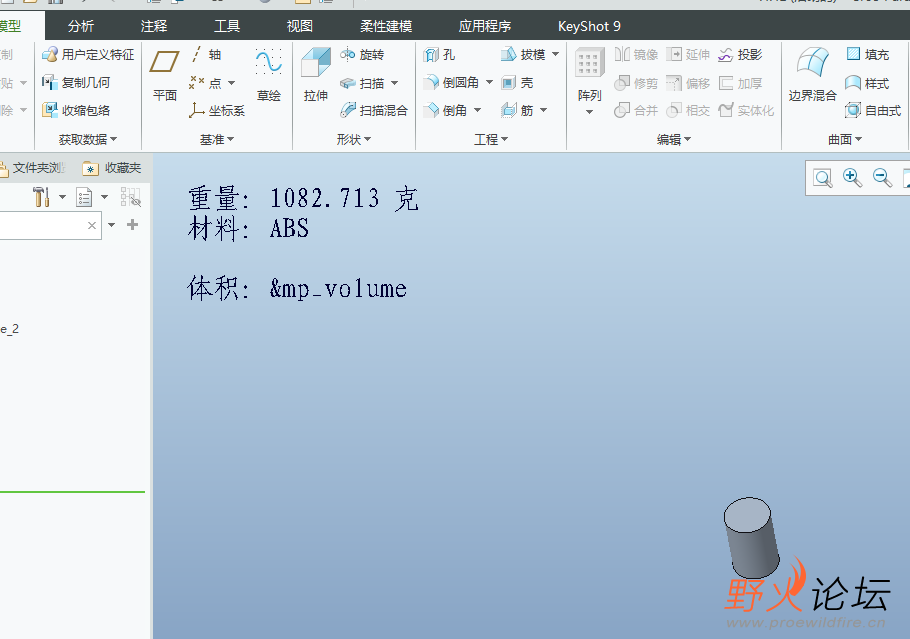Click the 偏移 offset tool
This screenshot has height=639, width=910.
[688, 83]
